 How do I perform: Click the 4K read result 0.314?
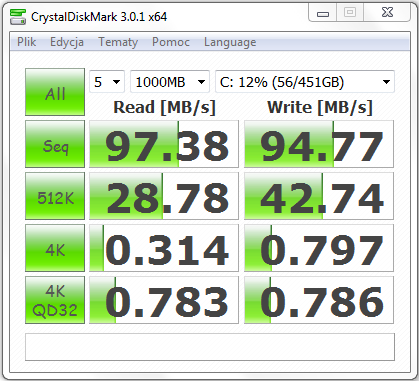click(x=164, y=248)
